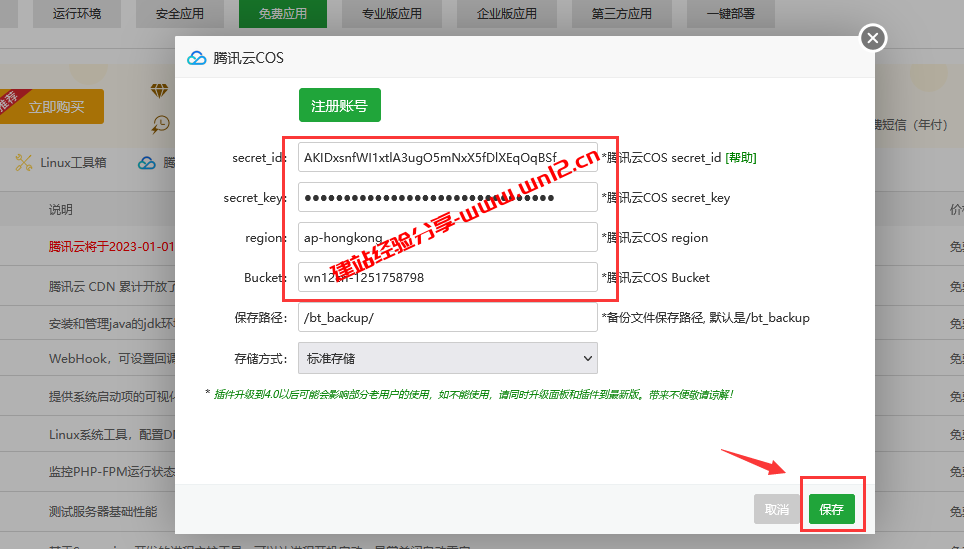Click the Linux系统工具，配置DNS row text
Image resolution: width=964 pixels, height=549 pixels.
(112, 435)
